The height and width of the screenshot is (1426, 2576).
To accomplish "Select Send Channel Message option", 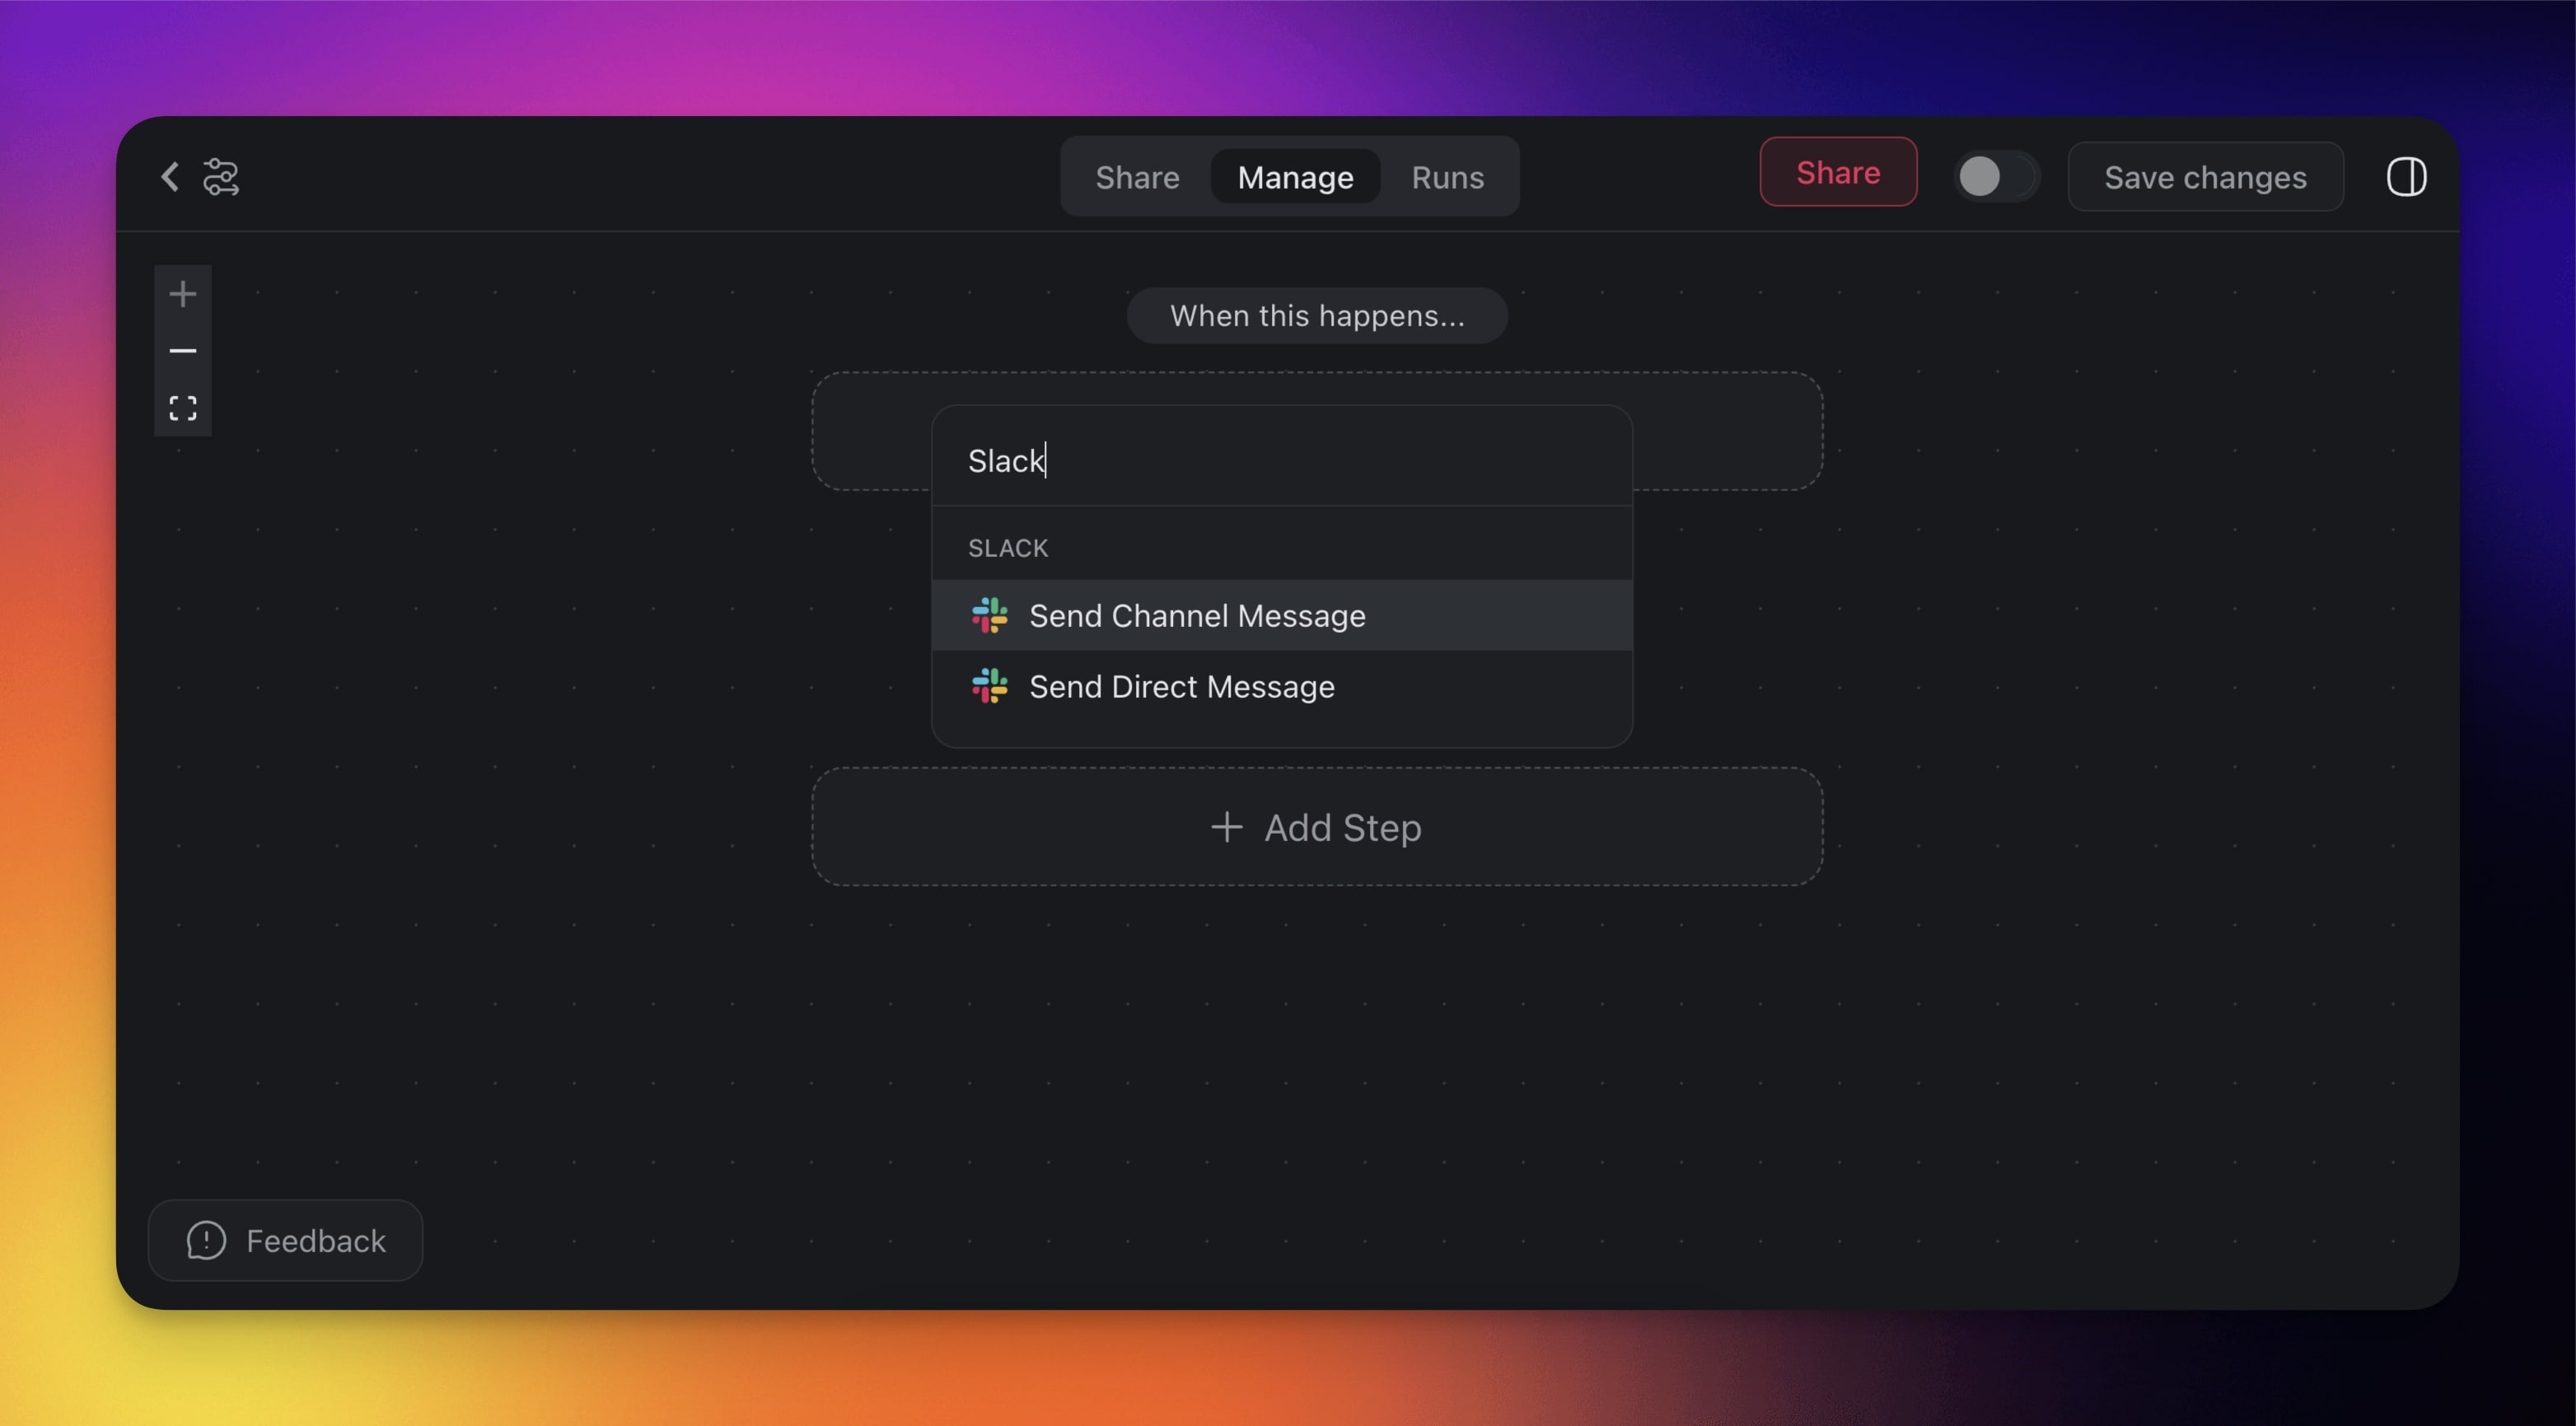I will pos(1196,616).
